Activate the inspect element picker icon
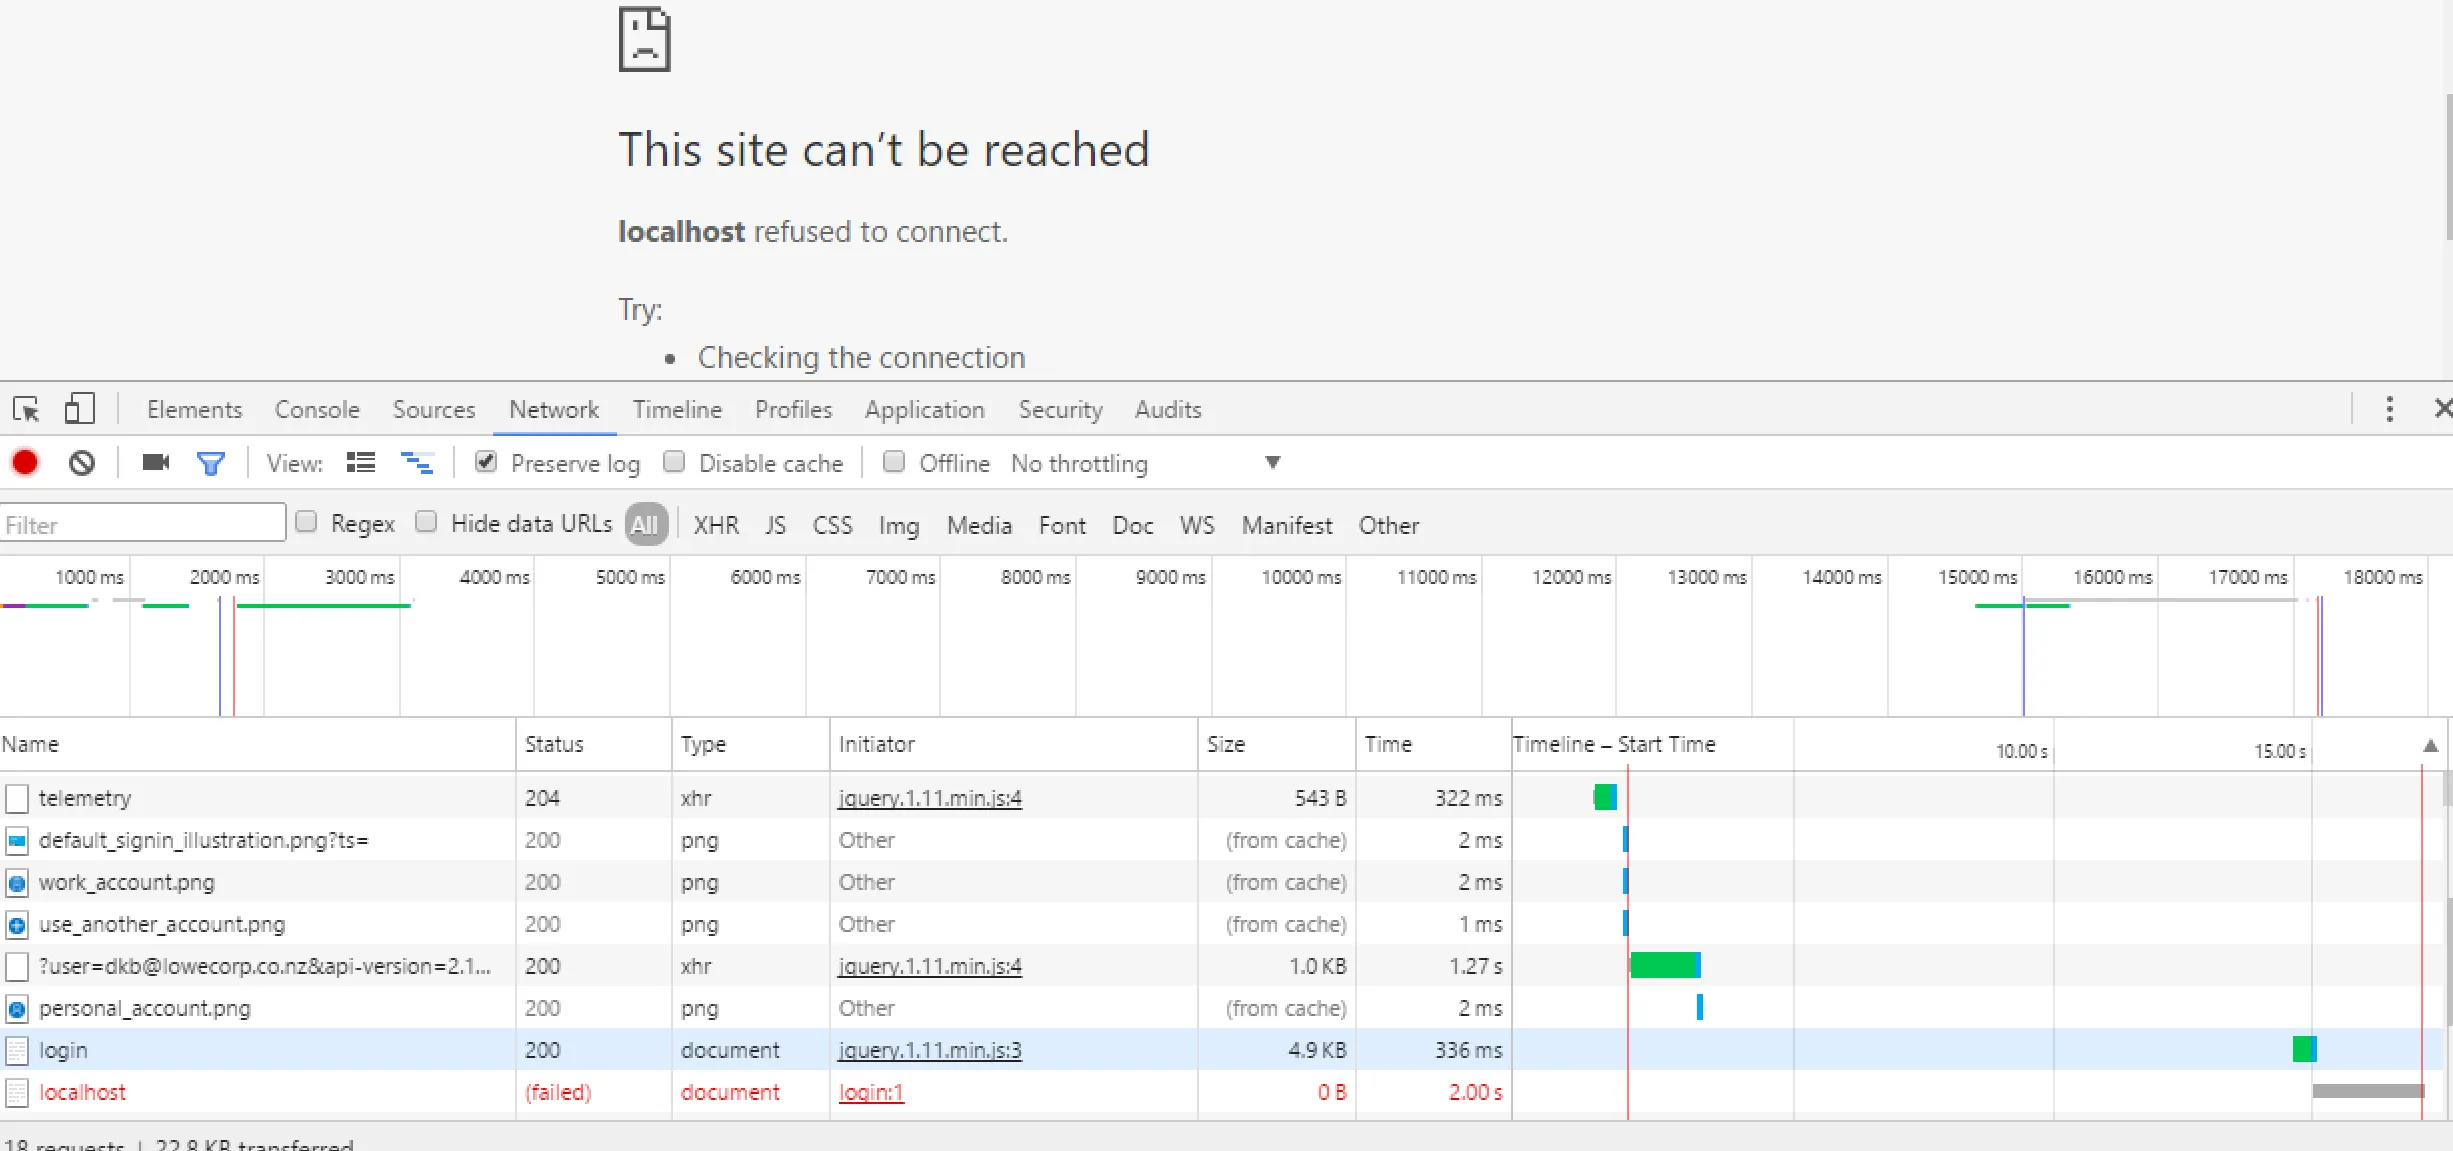The image size is (2453, 1151). 26,409
